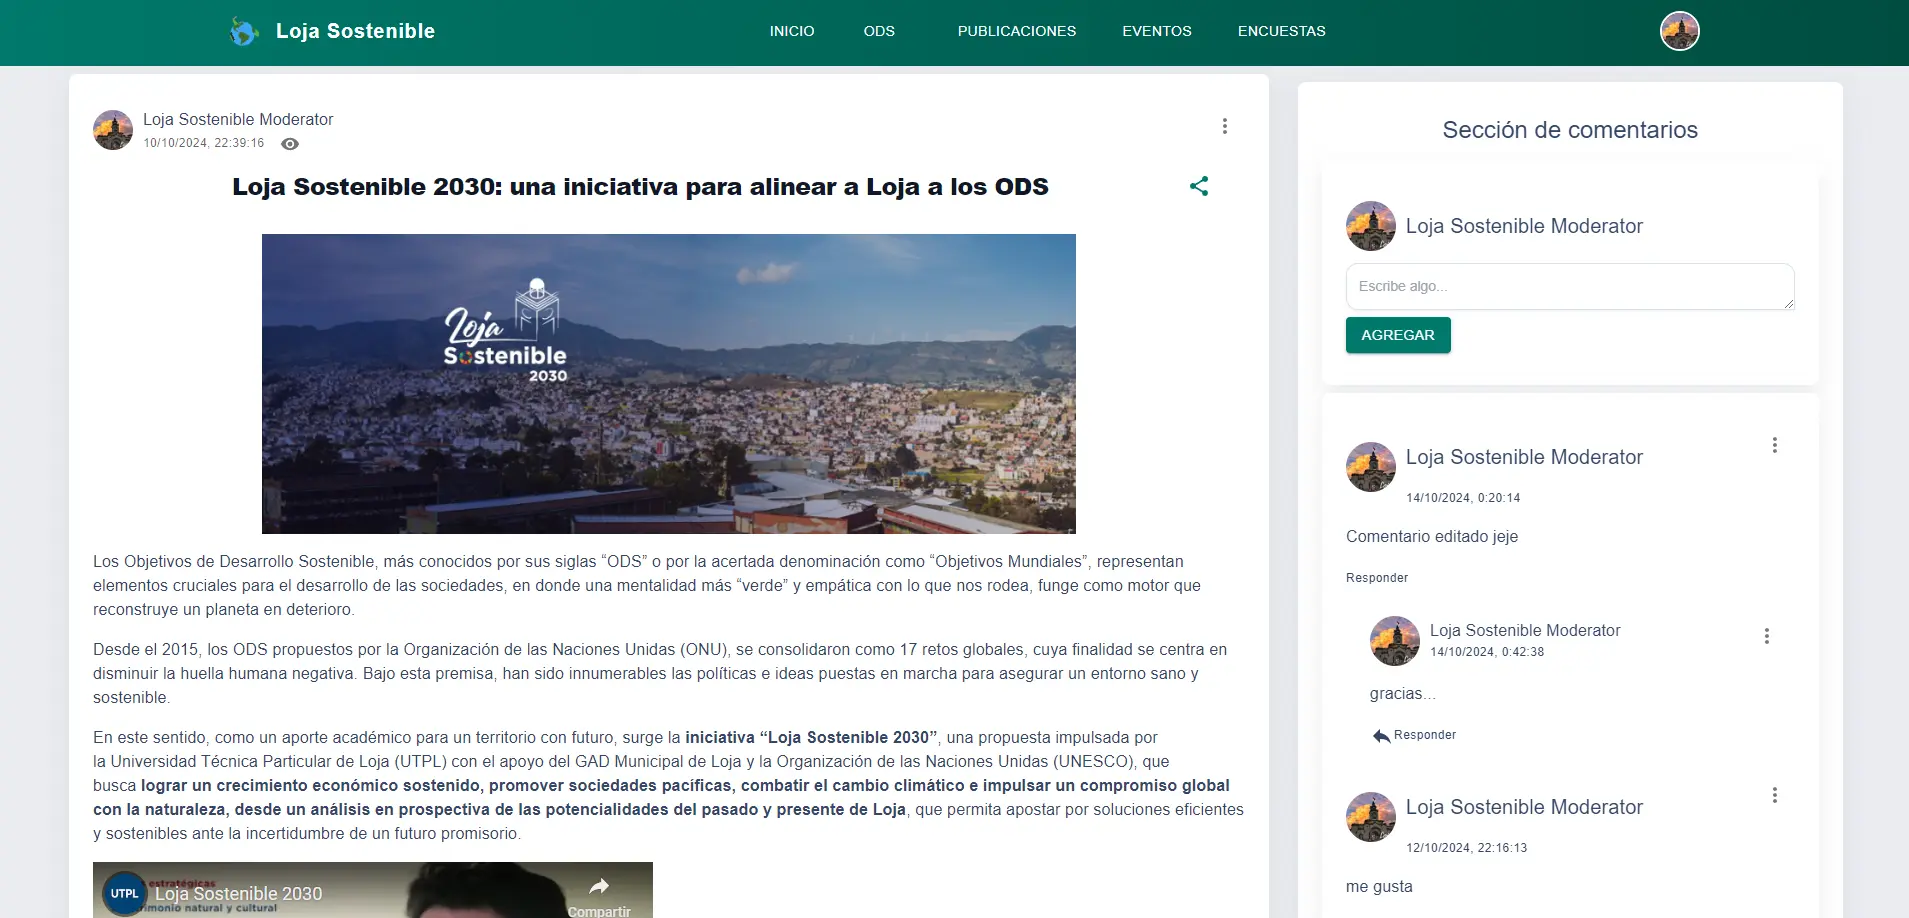
Task: Open the post's three-dot options menu
Action: (1225, 125)
